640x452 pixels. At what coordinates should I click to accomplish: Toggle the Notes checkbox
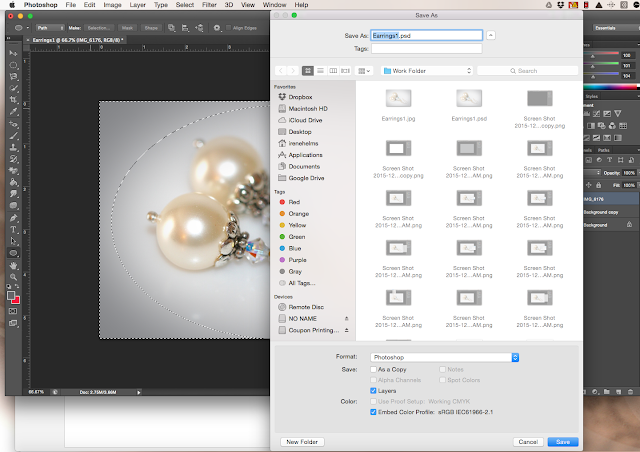[442, 369]
